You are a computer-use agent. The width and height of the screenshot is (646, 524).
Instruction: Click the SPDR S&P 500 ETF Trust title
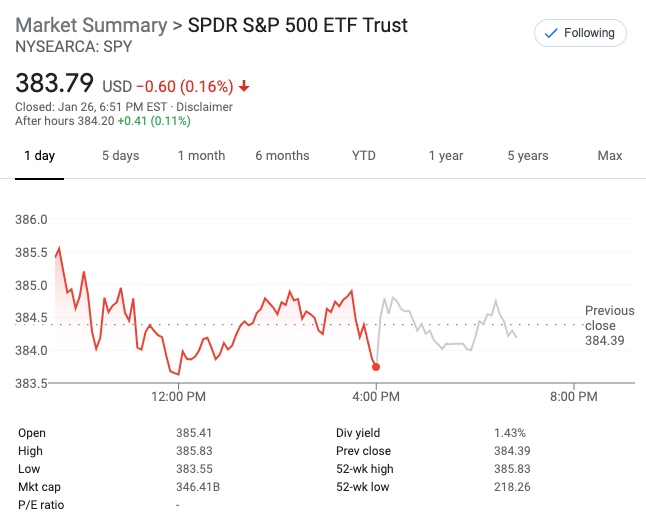coord(298,25)
